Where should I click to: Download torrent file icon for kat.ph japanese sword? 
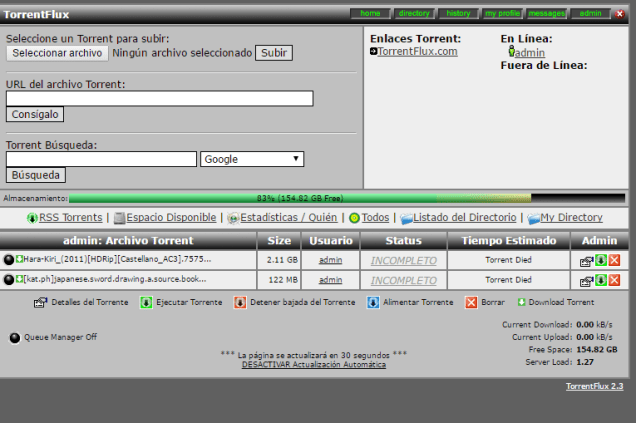(x=19, y=279)
